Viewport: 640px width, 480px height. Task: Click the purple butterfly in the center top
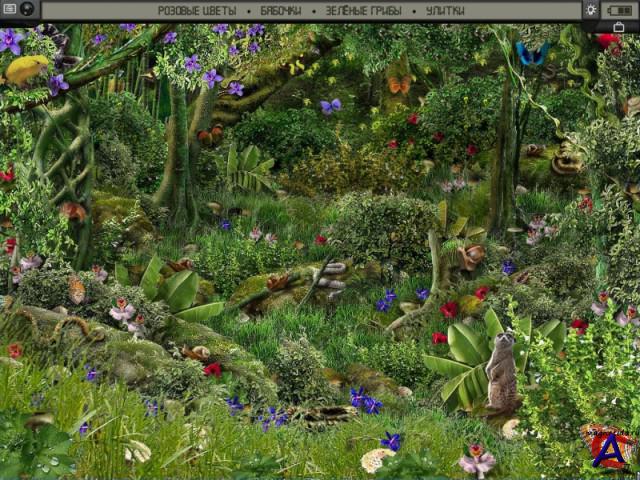330,106
